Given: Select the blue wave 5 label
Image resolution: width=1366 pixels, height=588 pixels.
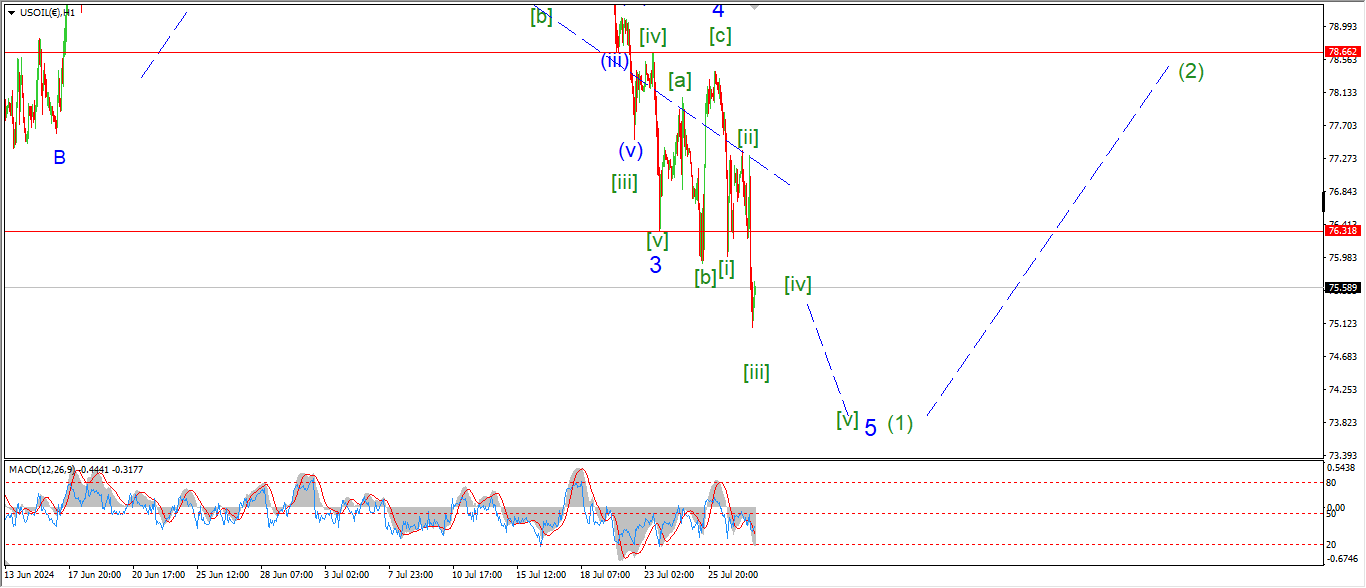Looking at the screenshot, I should pyautogui.click(x=870, y=428).
